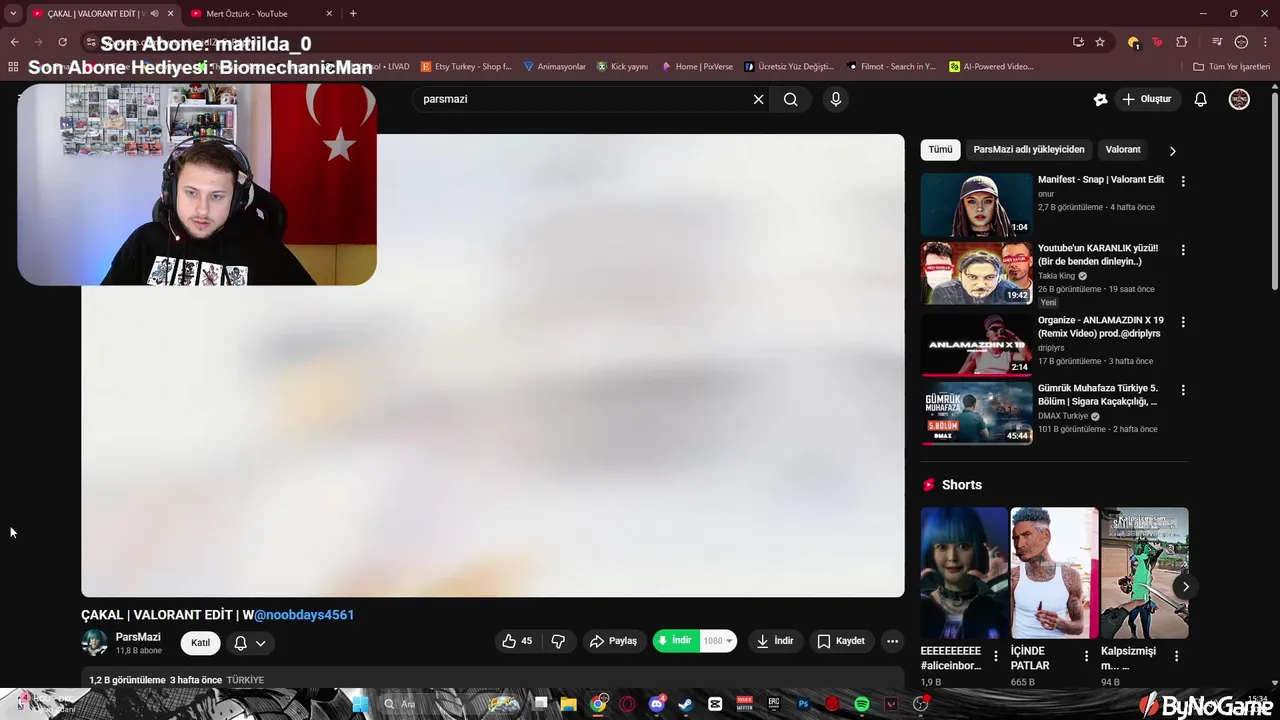This screenshot has height=720, width=1280.
Task: Dislike the ÇAKAL Valorant edit video
Action: pyautogui.click(x=559, y=641)
